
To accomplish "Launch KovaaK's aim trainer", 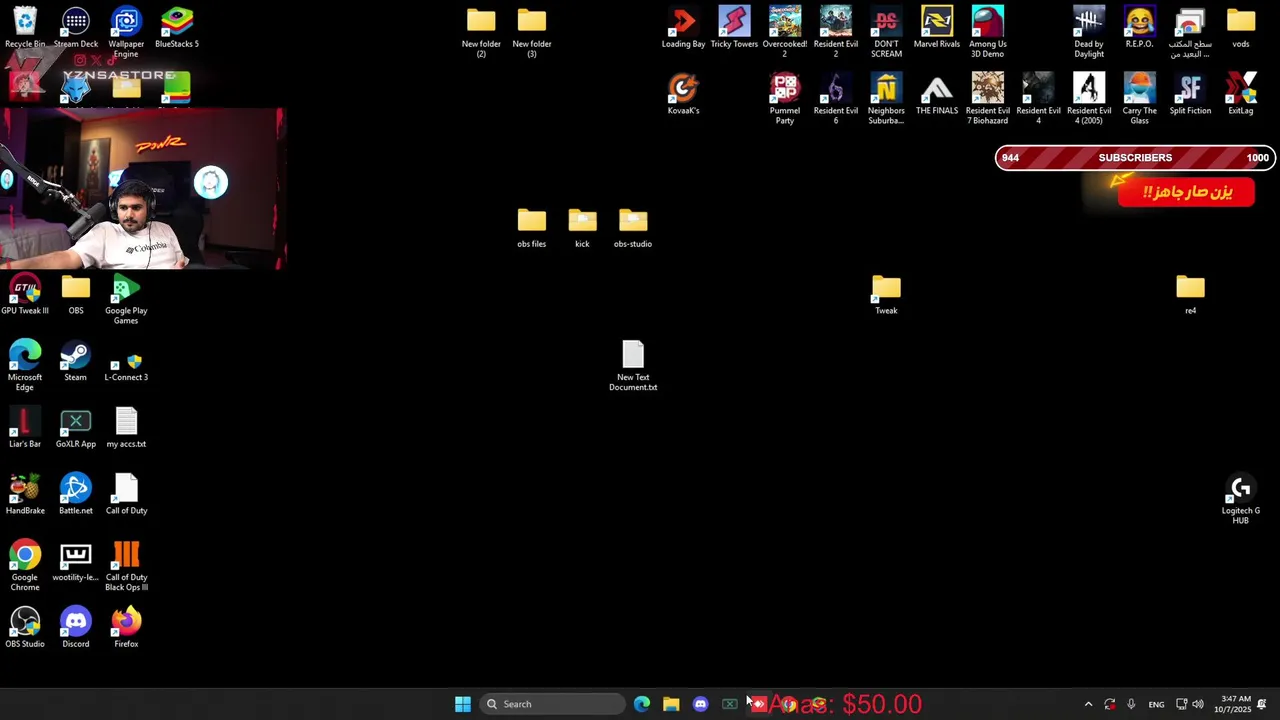I will (684, 94).
